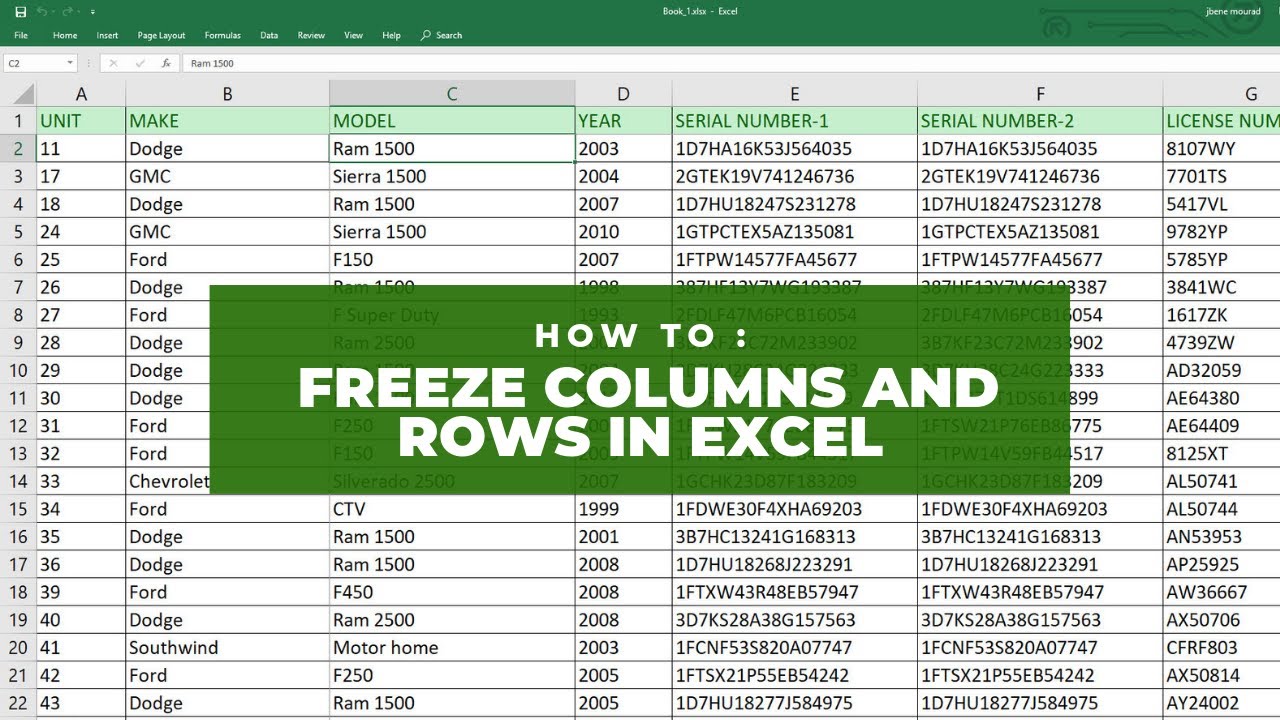Click the MAKE header cell
The image size is (1280, 720).
point(227,121)
